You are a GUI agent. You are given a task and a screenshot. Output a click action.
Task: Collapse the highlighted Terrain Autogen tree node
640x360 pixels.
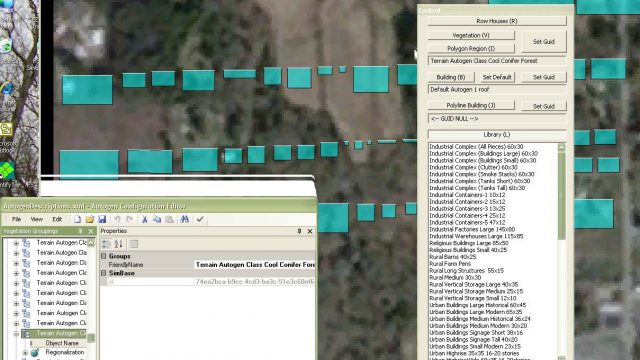click(x=16, y=333)
